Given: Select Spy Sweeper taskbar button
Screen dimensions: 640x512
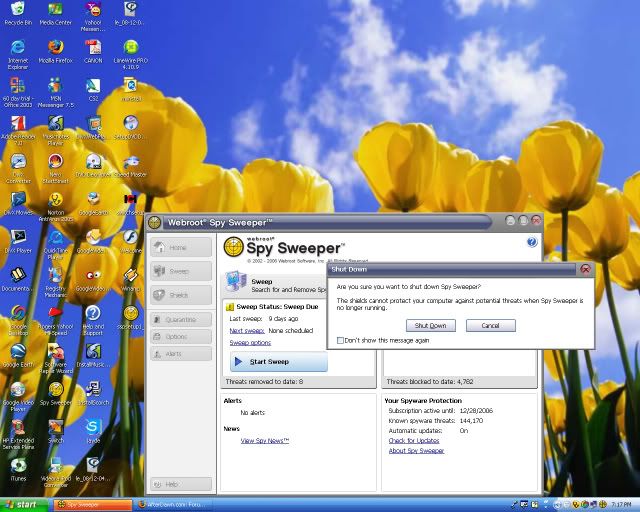Looking at the screenshot, I should click(x=93, y=505).
